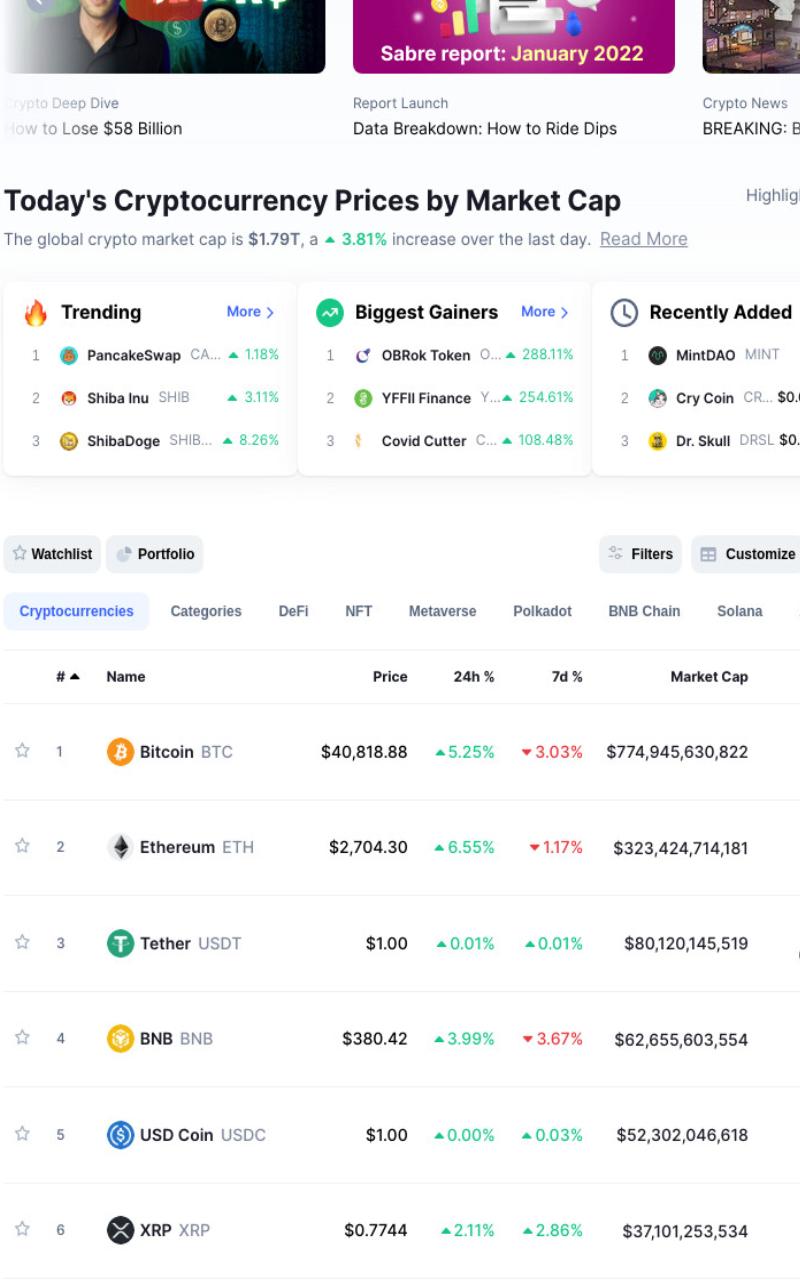The width and height of the screenshot is (800, 1280).
Task: Star Ethereum to add to watchlist
Action: (x=22, y=846)
